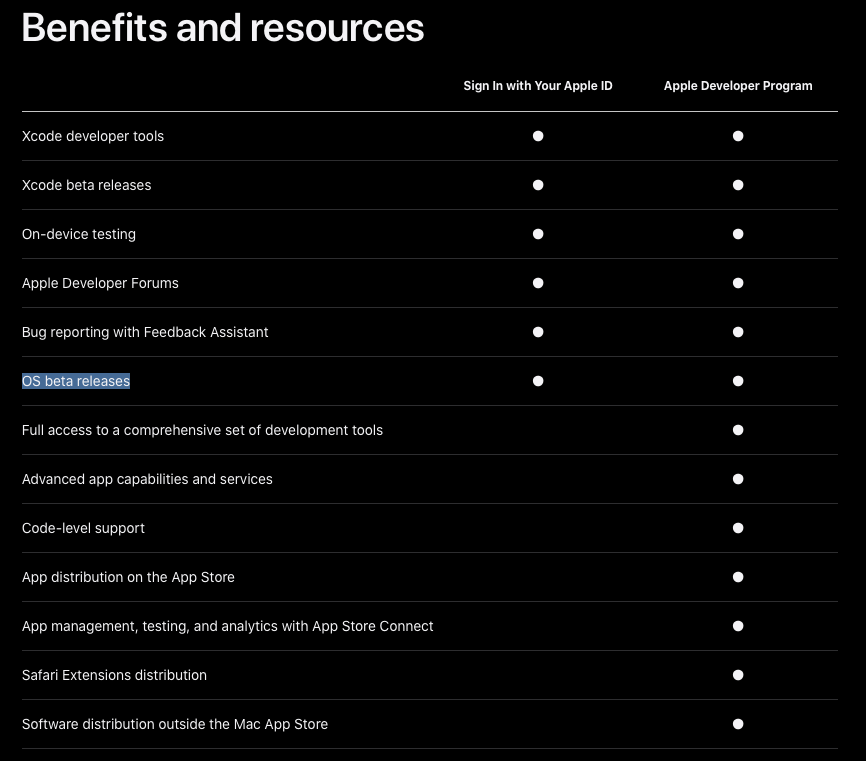
Task: Click the "Sign In with Your Apple ID" column header
Action: [538, 86]
